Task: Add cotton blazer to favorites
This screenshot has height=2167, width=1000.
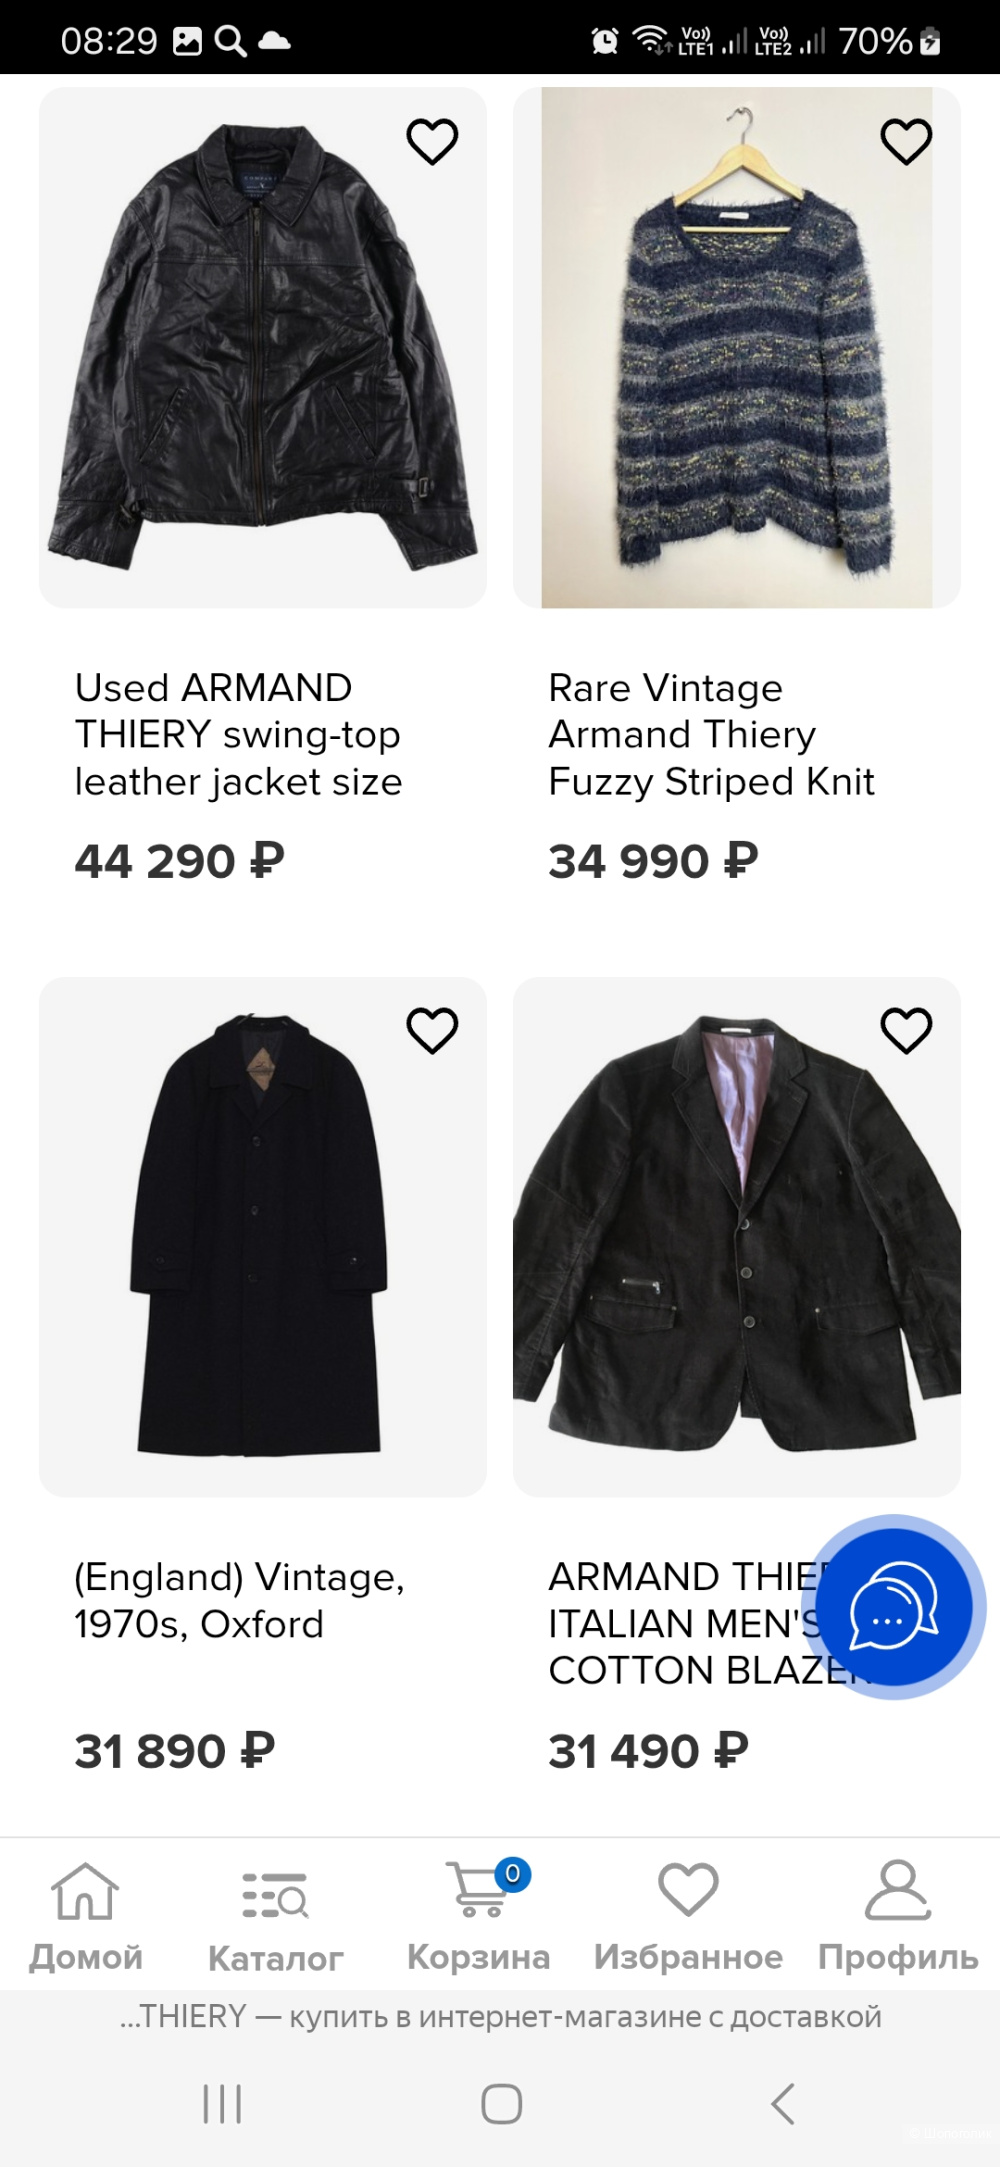Action: (x=906, y=1030)
